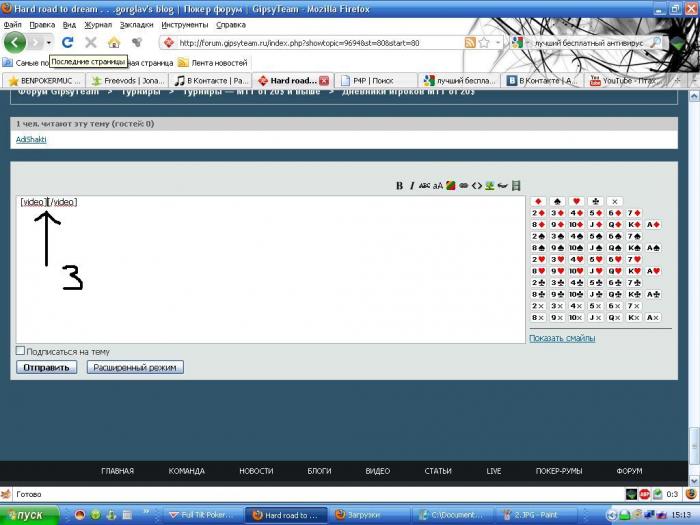Switch to Full Tilt Poker taskbar window
This screenshot has width=700, height=525.
[202, 515]
